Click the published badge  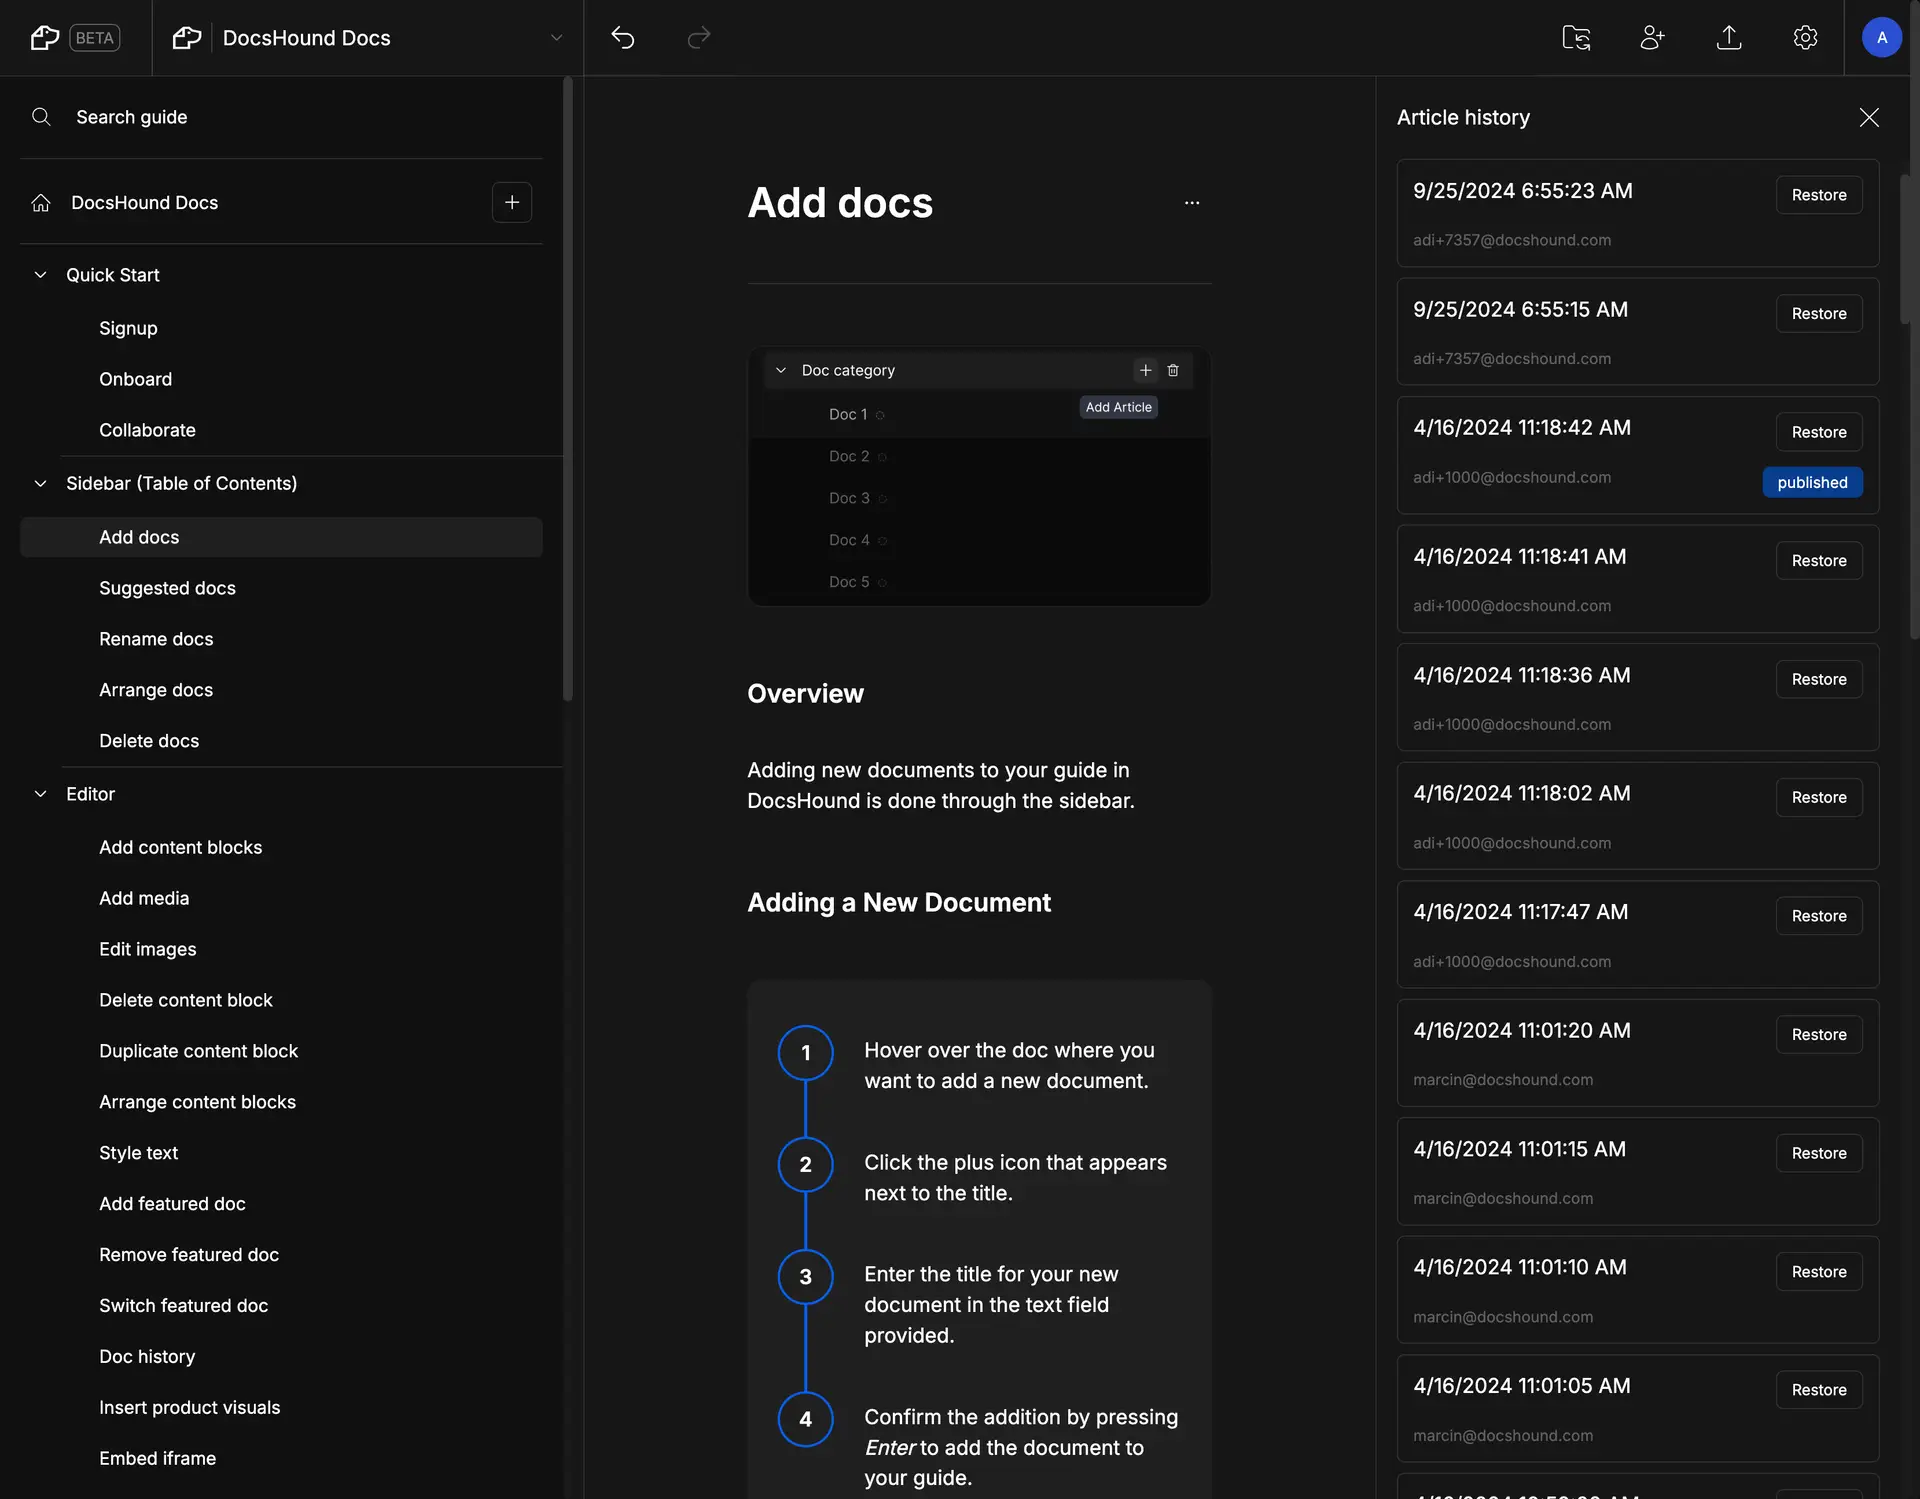coord(1812,483)
